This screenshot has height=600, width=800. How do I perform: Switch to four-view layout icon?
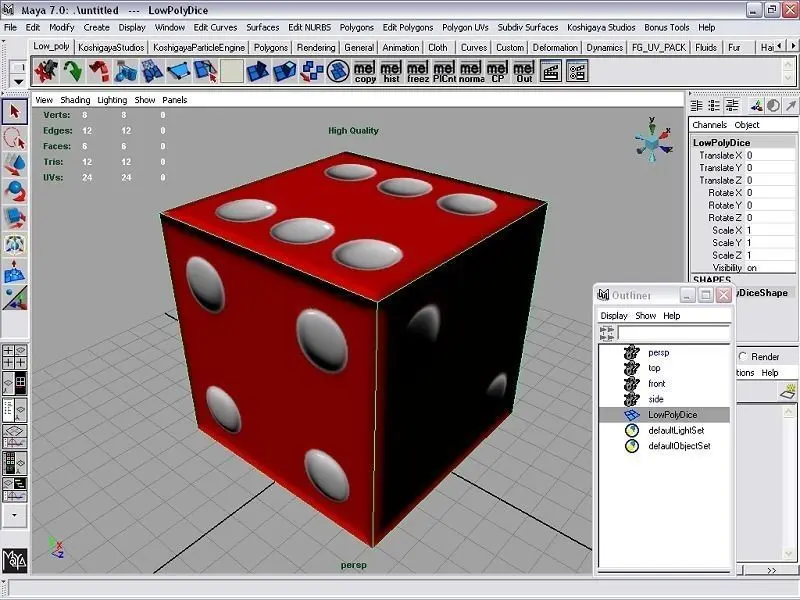14,357
